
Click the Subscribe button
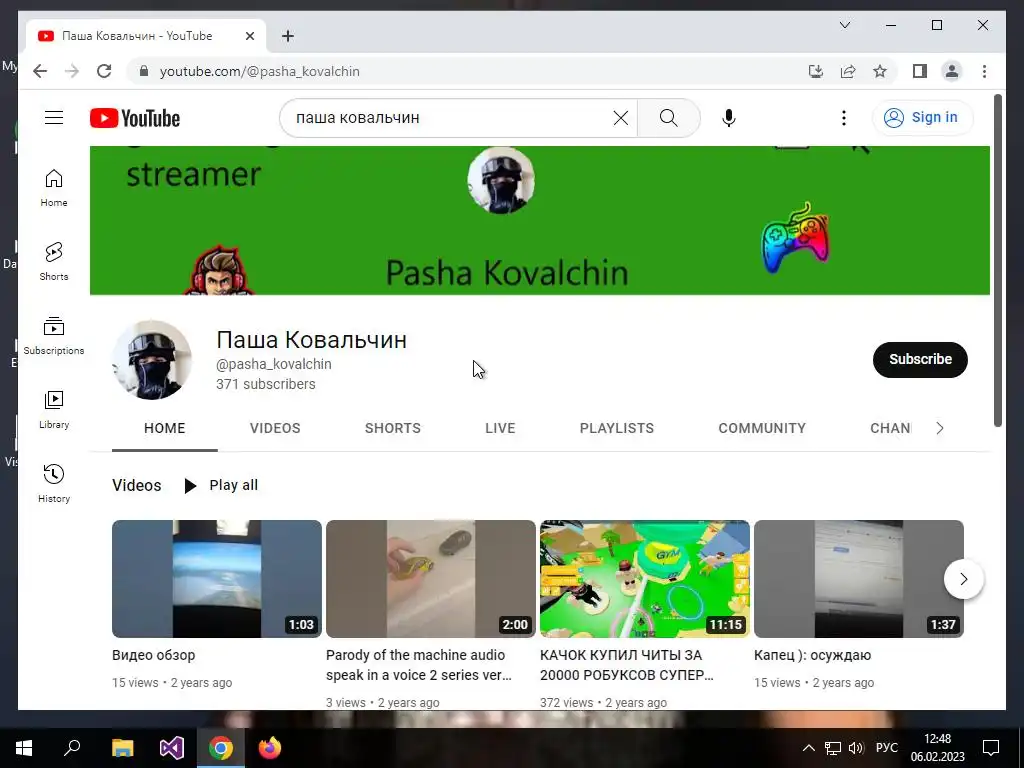[920, 359]
